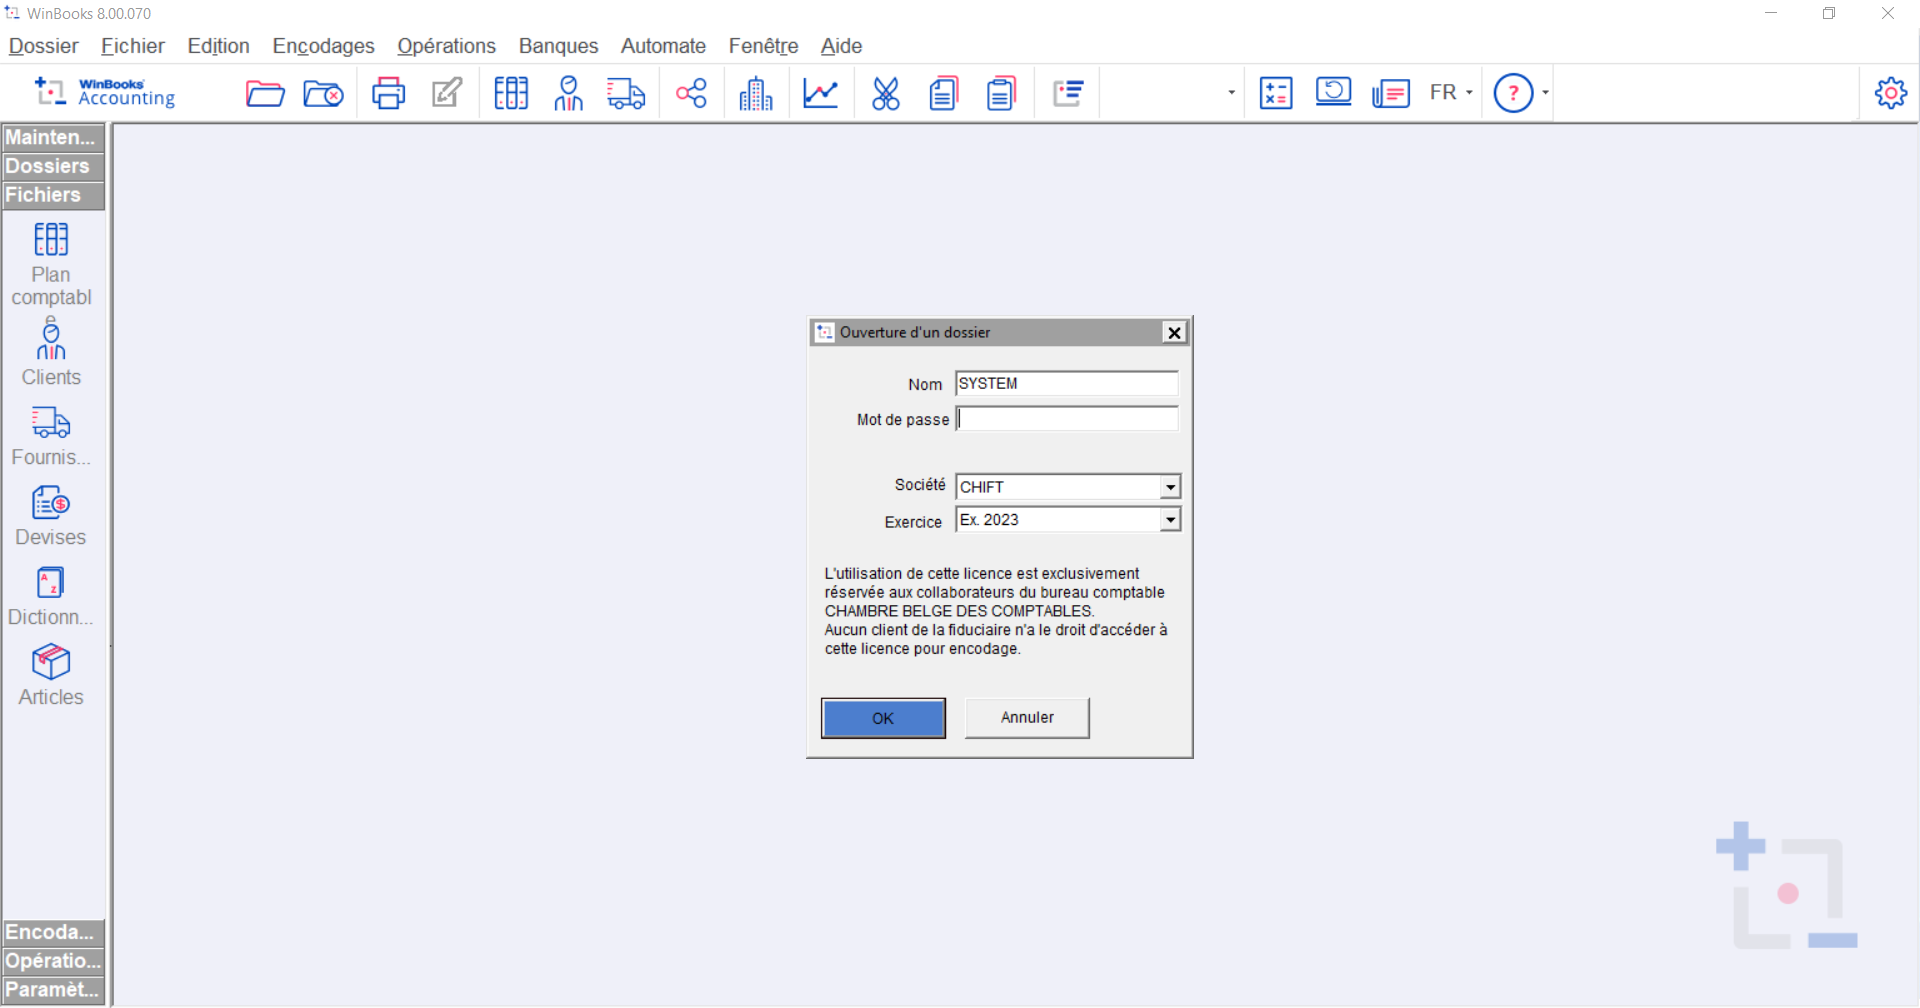
Task: Select the truck-shaped suppliers toolbar icon
Action: (626, 92)
